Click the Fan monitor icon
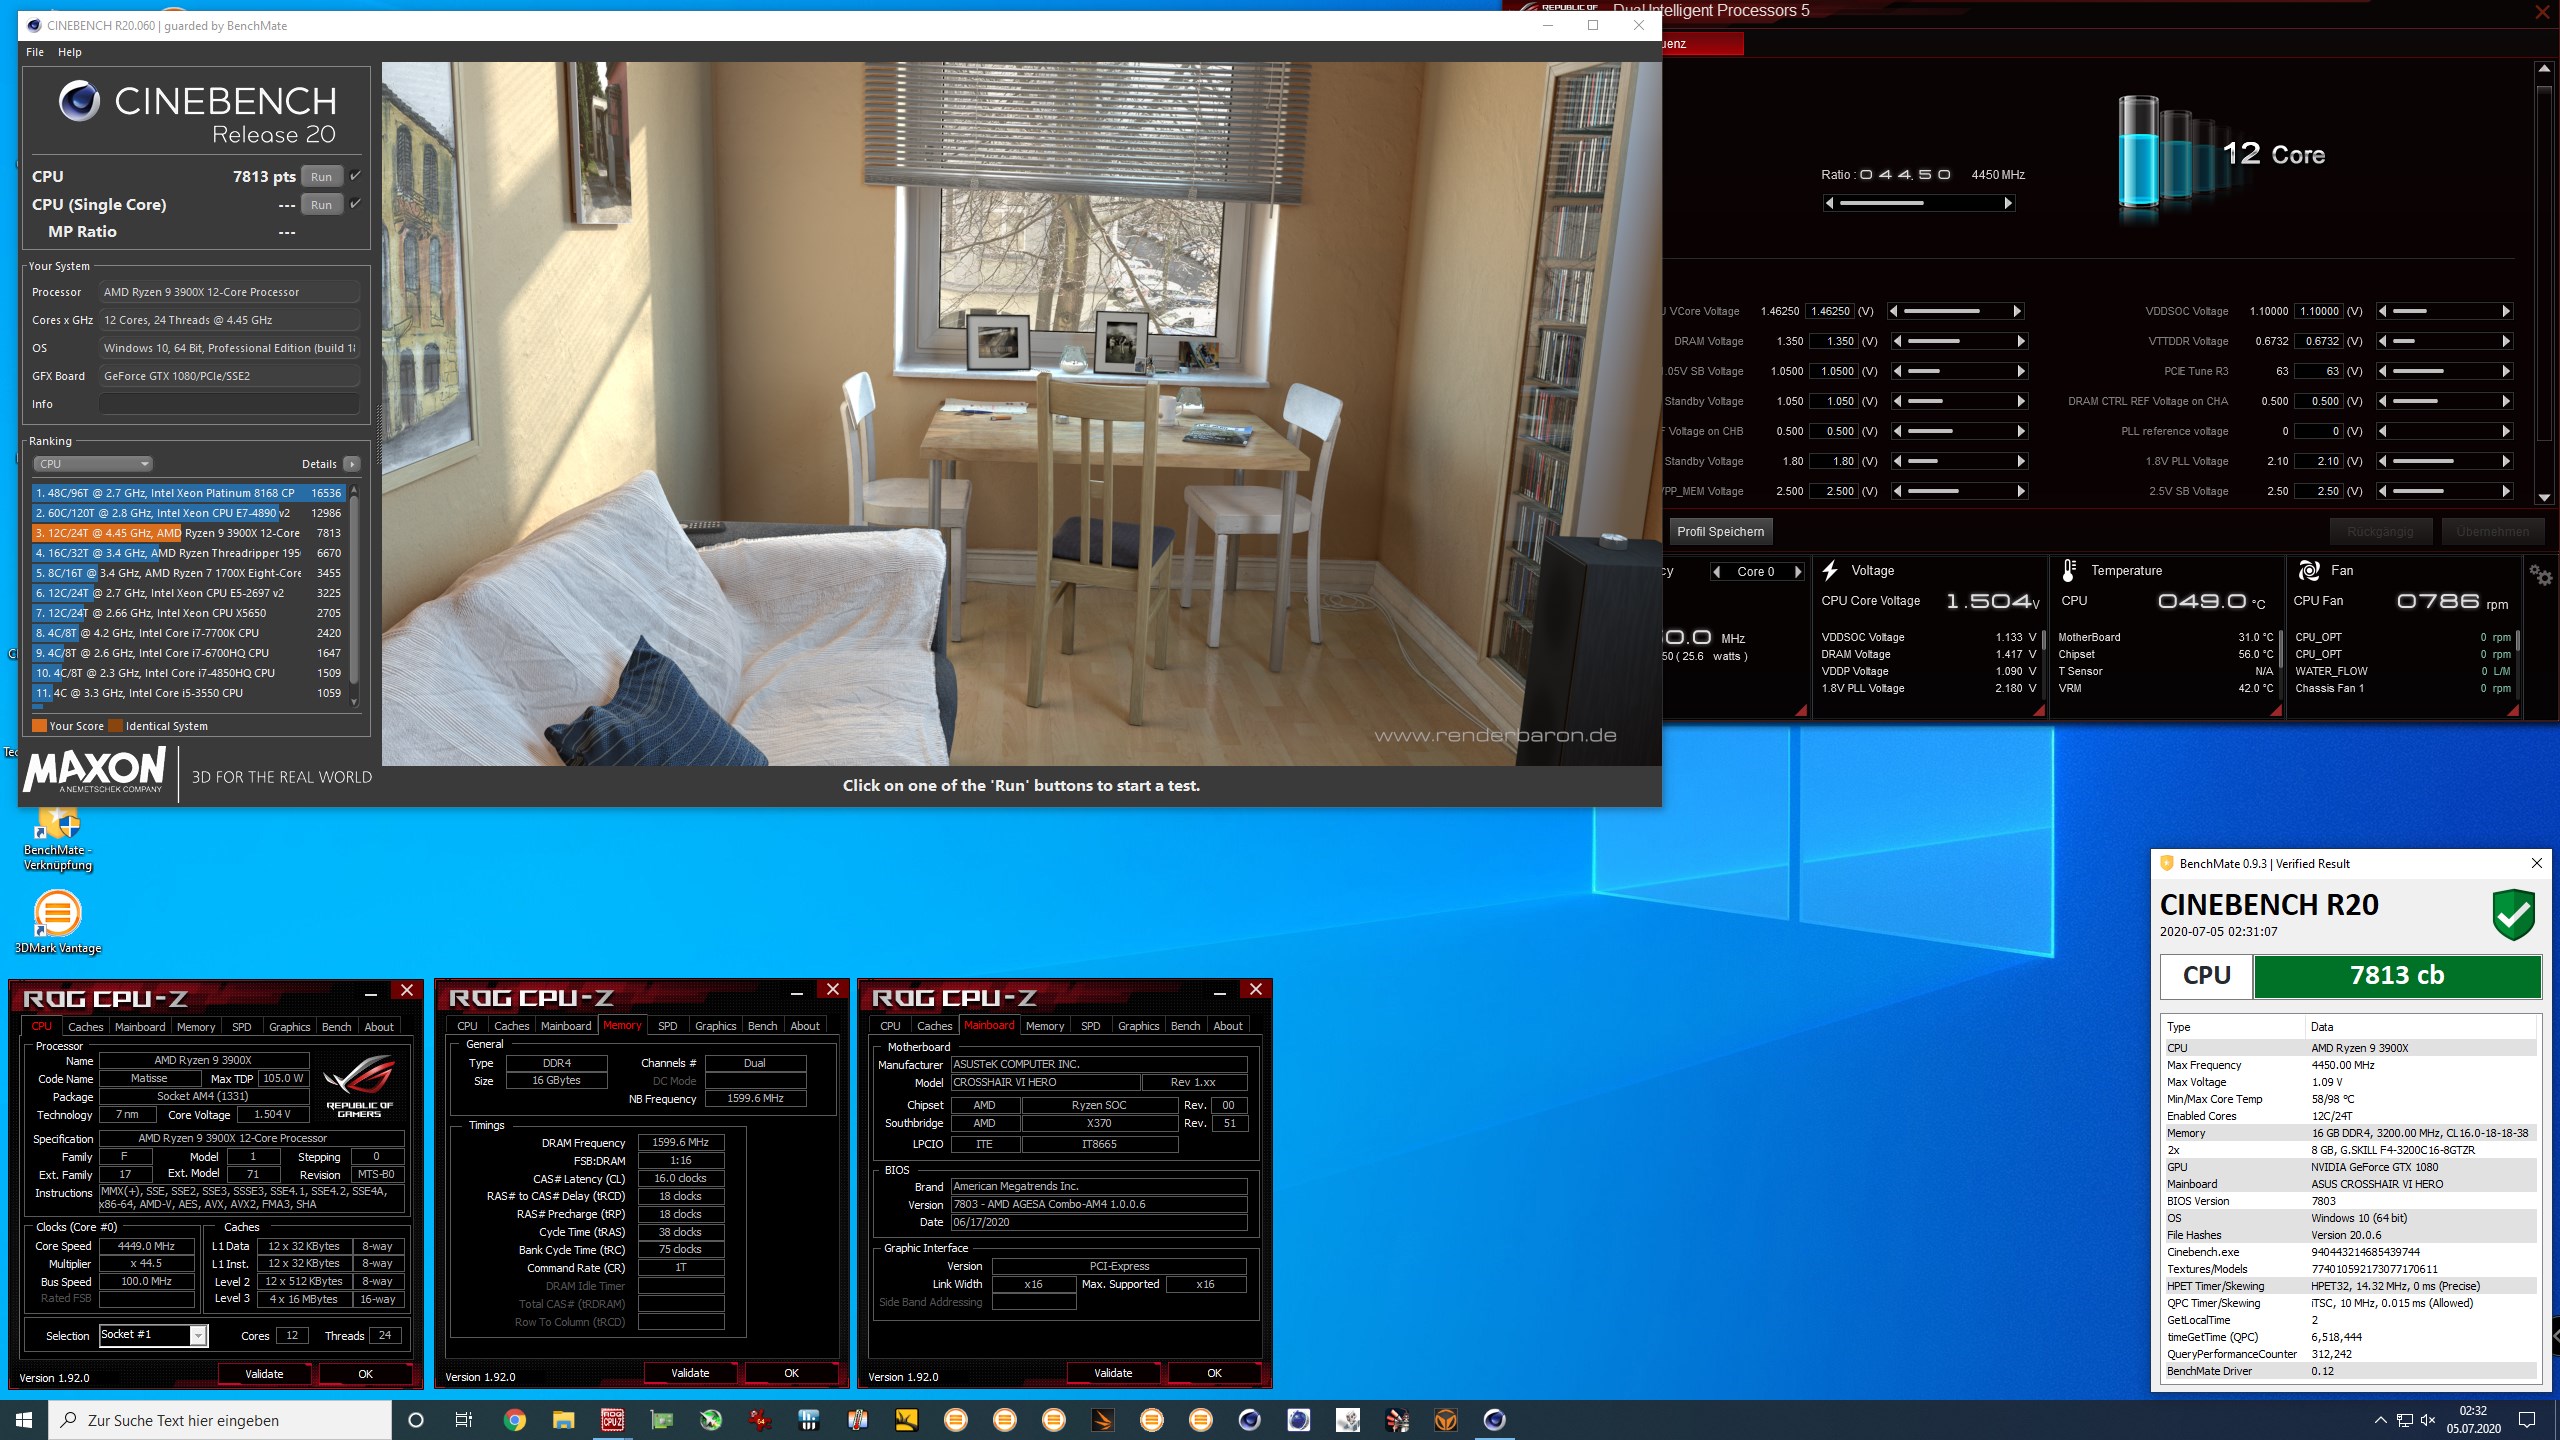The width and height of the screenshot is (2560, 1440). coord(2309,571)
